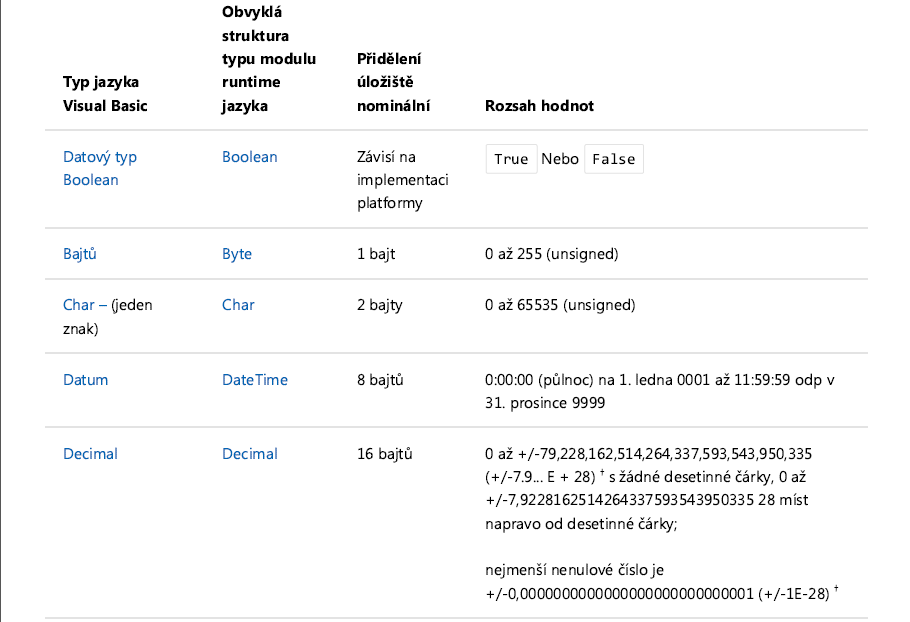
Task: Click the "Přidělení úložiště nominální" column header
Action: point(394,82)
